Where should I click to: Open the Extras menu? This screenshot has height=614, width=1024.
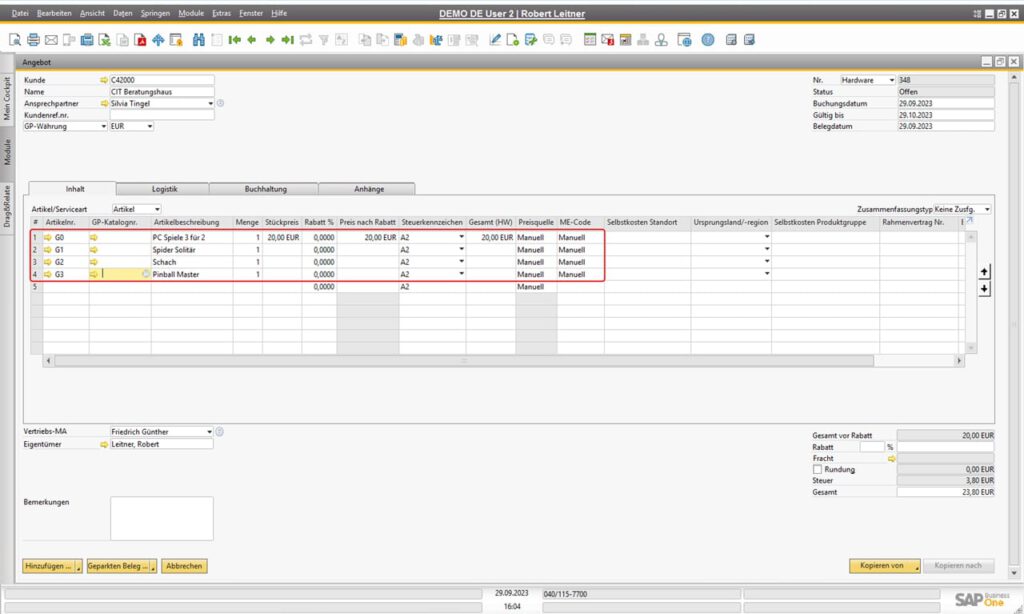tap(221, 13)
